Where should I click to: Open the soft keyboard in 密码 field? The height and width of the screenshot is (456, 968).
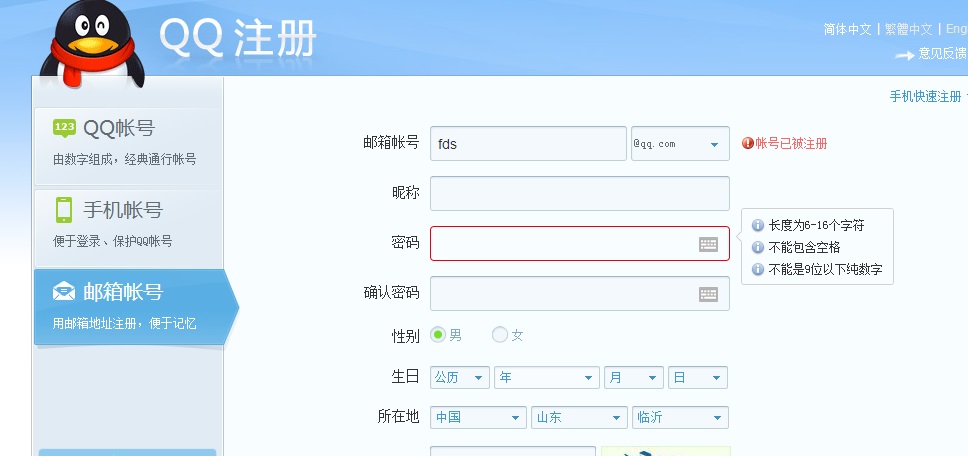(x=708, y=244)
